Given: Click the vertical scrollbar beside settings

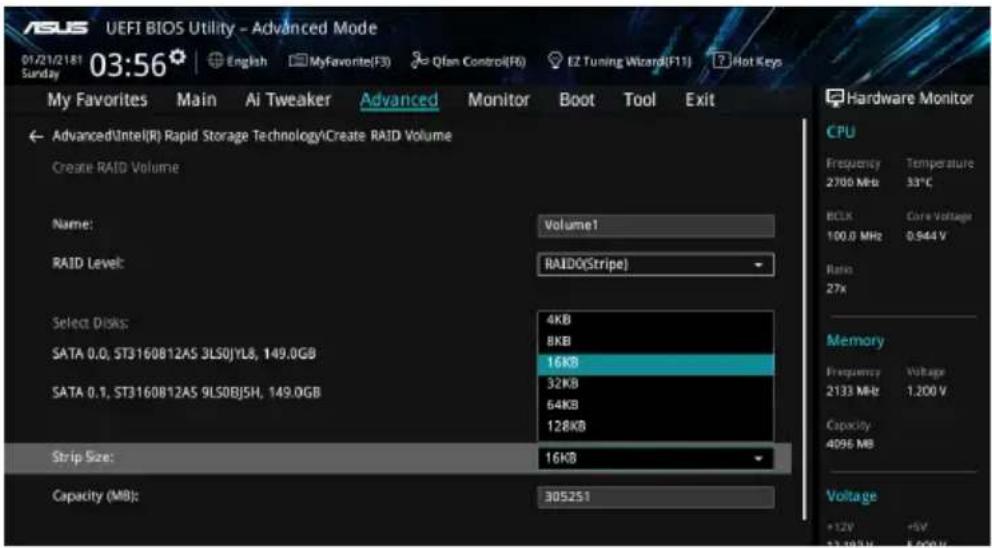Looking at the screenshot, I should 805,320.
